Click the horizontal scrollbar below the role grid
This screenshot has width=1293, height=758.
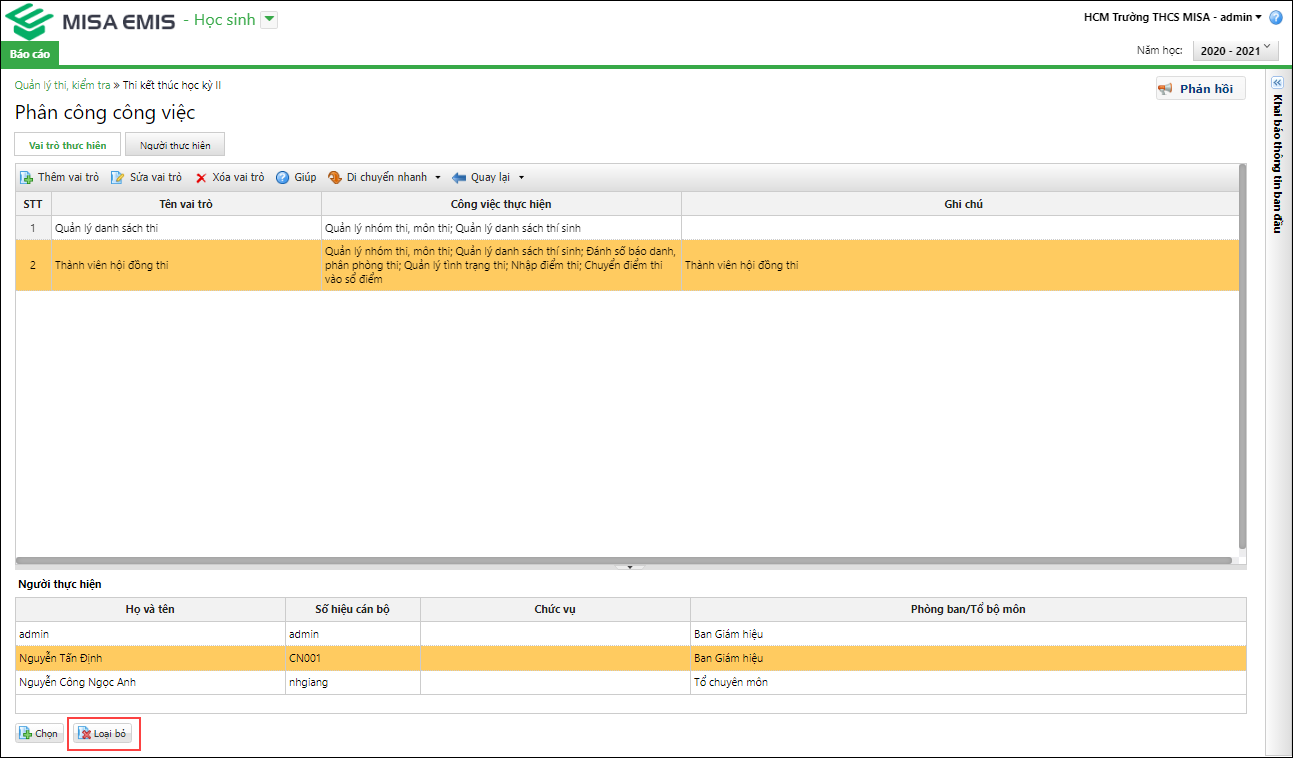(624, 560)
